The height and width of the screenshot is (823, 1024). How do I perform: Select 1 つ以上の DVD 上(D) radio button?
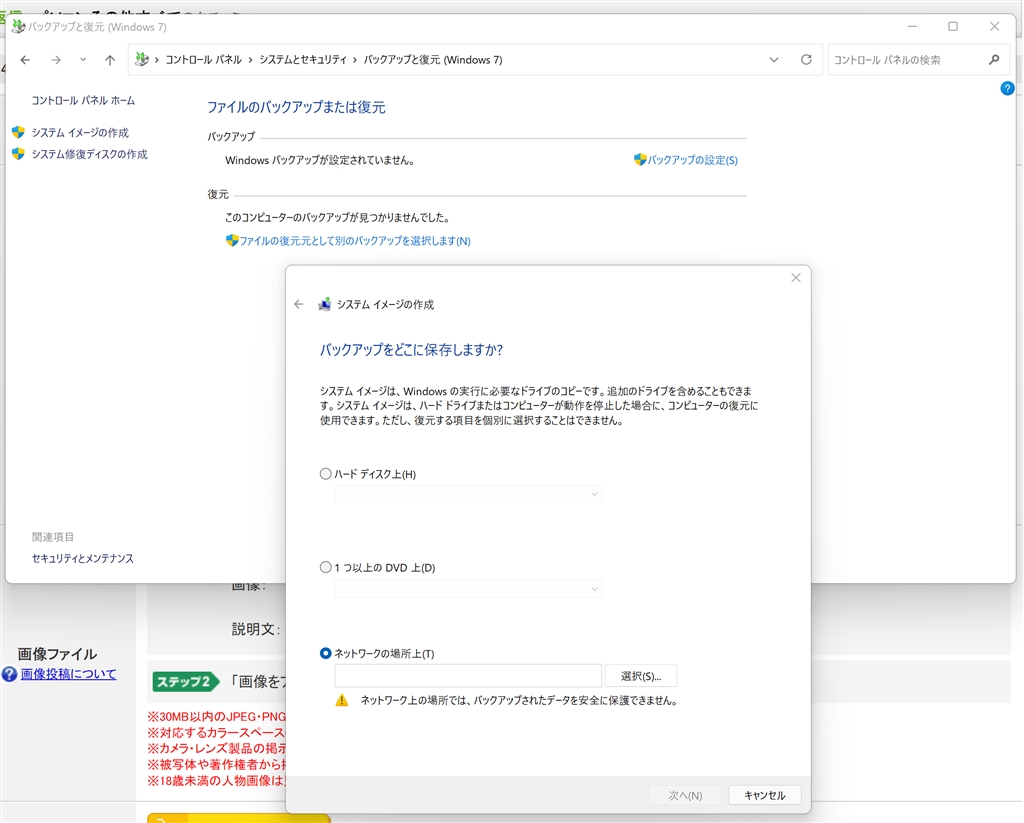pos(325,567)
